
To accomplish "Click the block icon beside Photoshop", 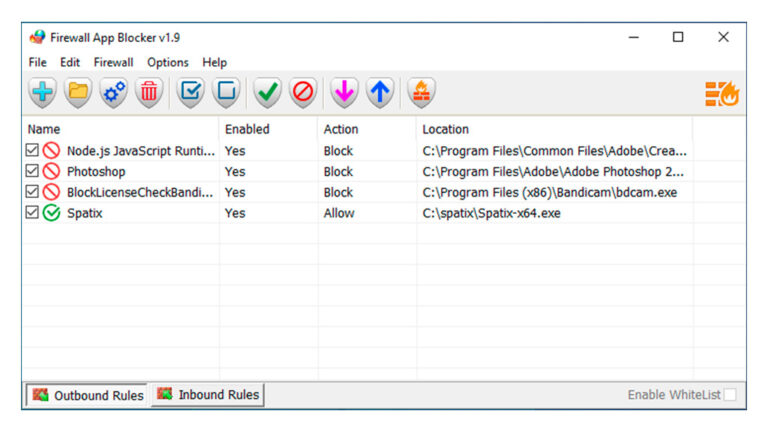I will tap(51, 171).
